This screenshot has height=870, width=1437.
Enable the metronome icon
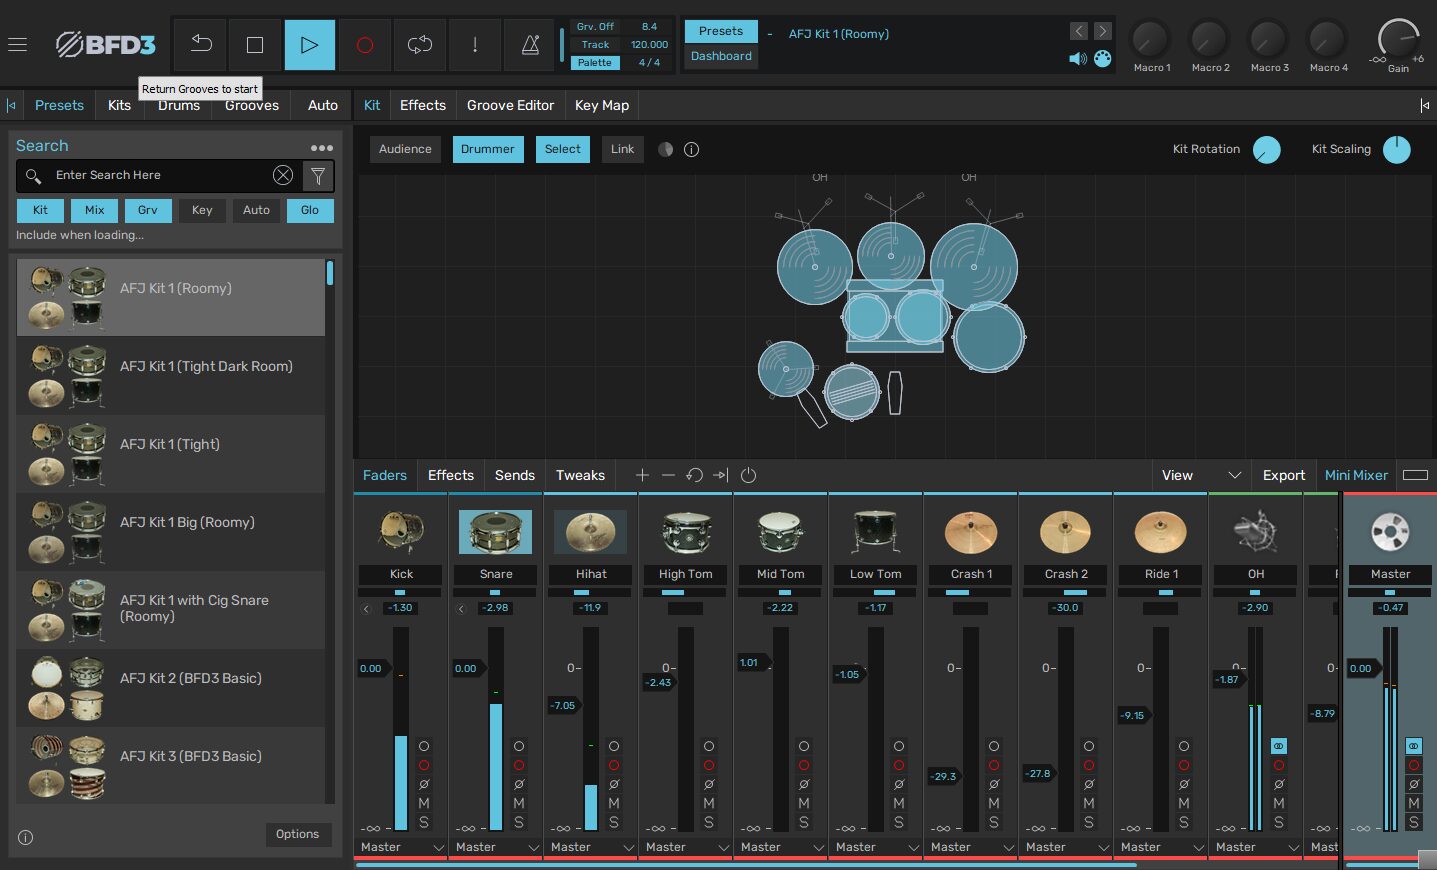pos(530,44)
